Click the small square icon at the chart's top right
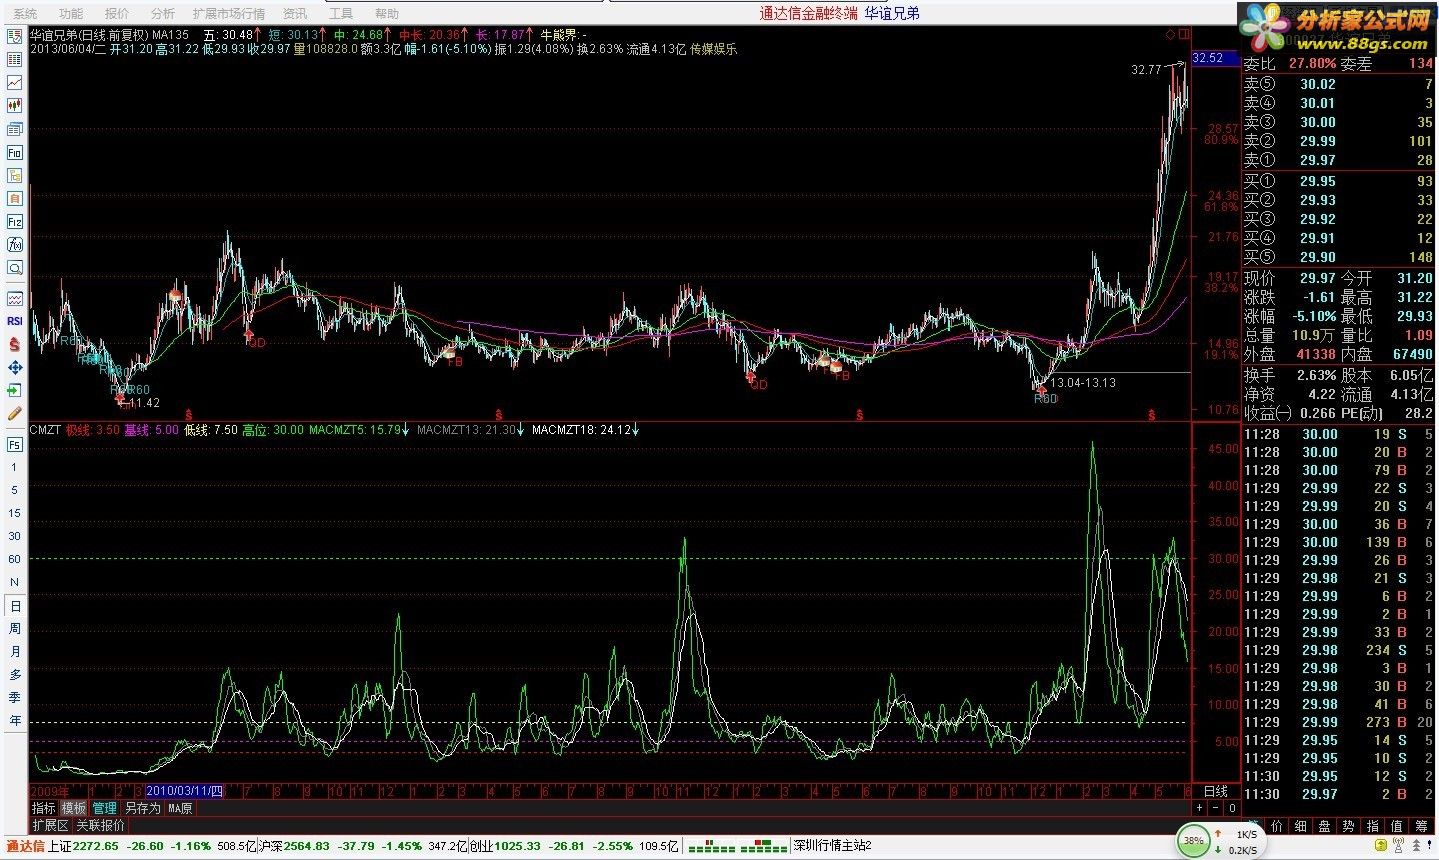Image resolution: width=1439 pixels, height=860 pixels. [1183, 35]
